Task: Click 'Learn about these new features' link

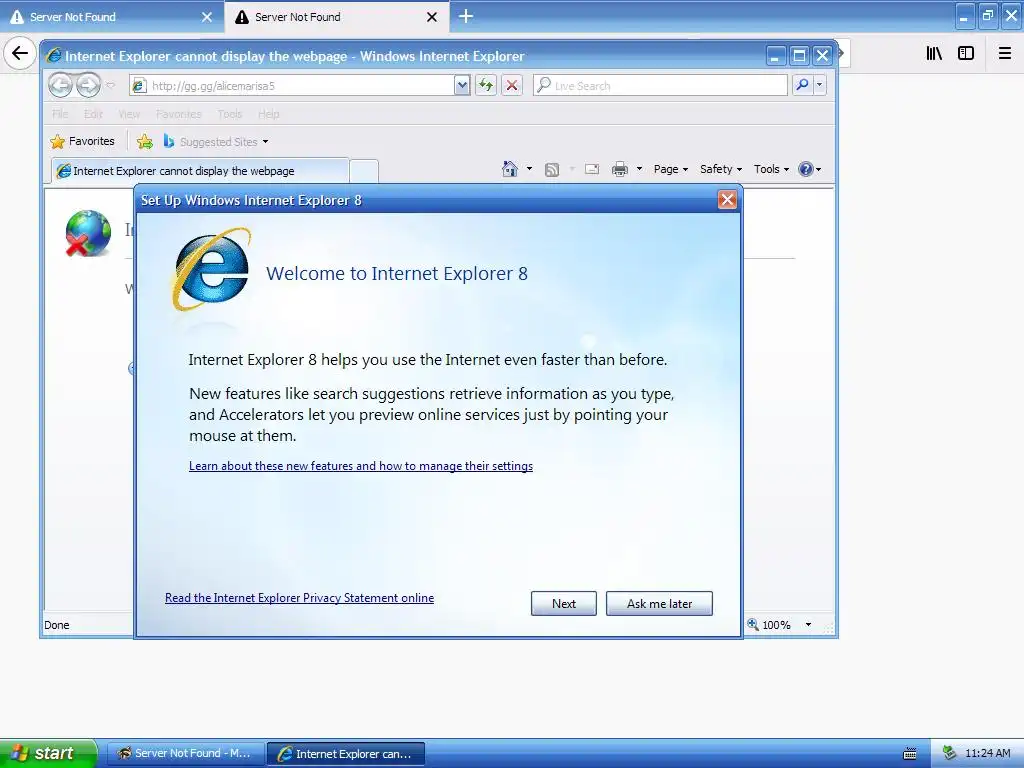Action: tap(361, 466)
